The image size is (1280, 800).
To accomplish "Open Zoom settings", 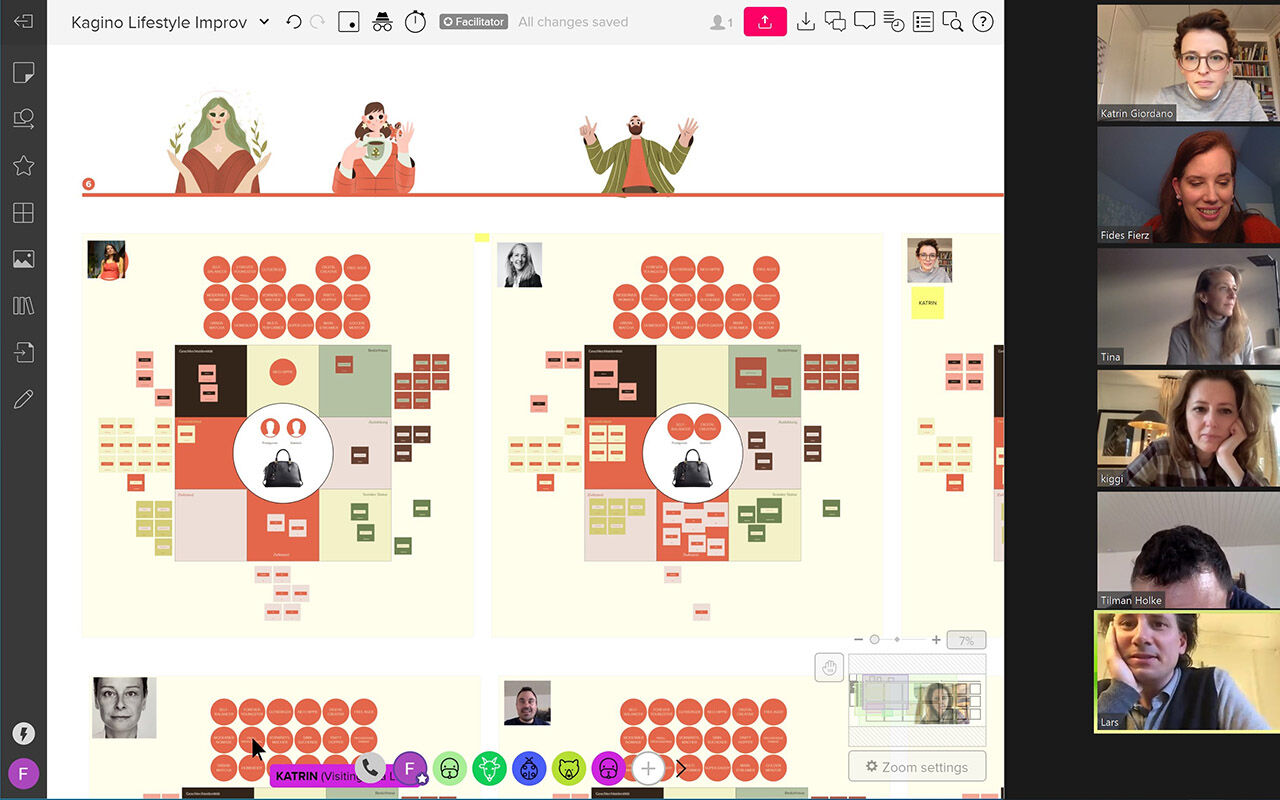I will pyautogui.click(x=917, y=767).
